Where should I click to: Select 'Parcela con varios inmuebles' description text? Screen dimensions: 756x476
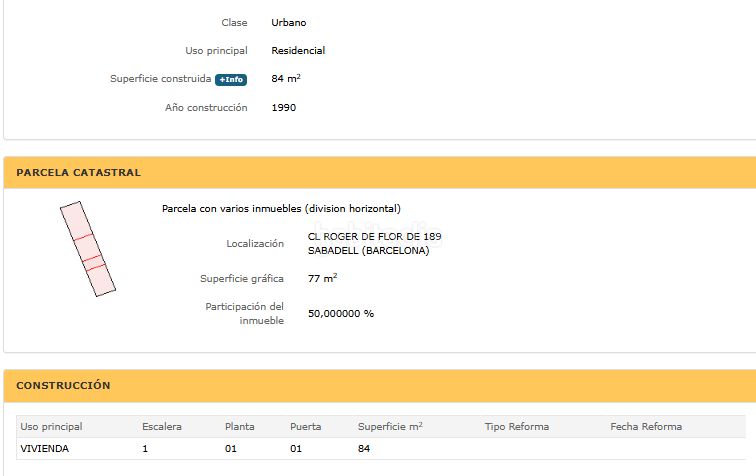pyautogui.click(x=281, y=209)
